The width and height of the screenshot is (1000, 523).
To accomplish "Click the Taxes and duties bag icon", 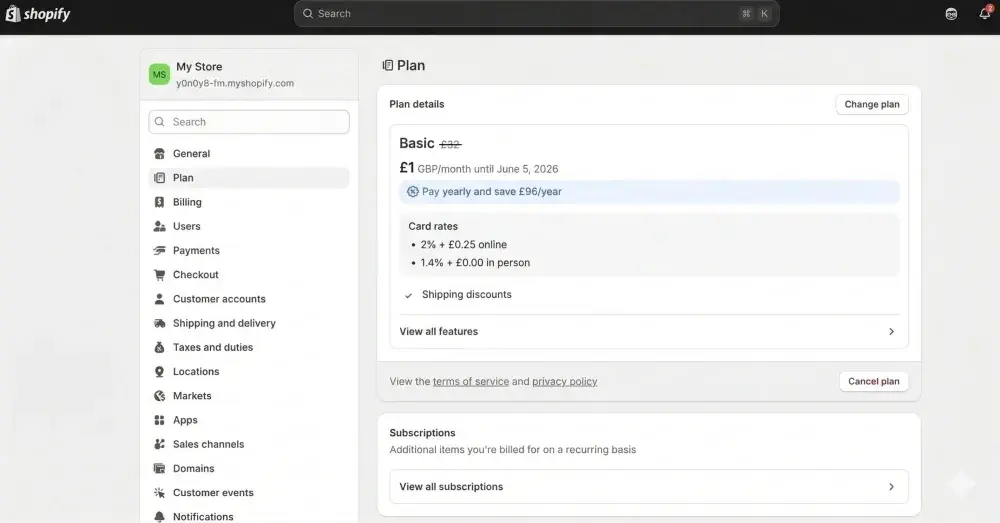I will (159, 348).
